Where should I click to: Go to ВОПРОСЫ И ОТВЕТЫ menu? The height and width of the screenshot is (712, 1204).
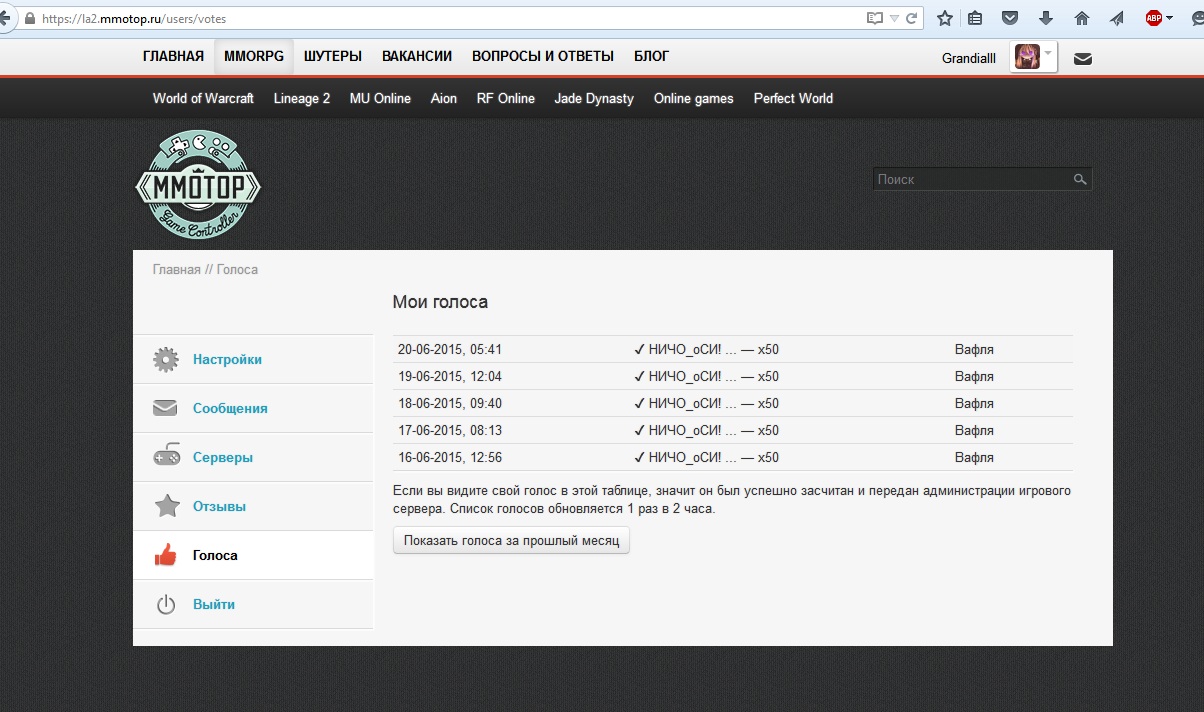click(x=543, y=57)
